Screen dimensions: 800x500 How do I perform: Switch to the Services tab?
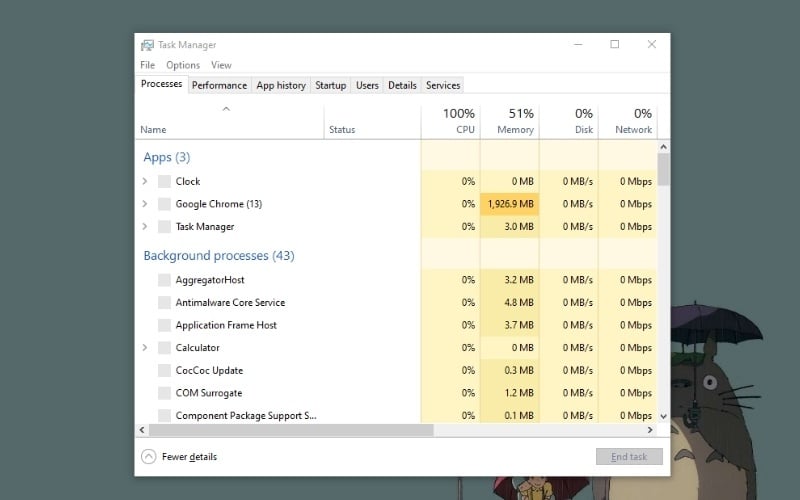click(443, 85)
